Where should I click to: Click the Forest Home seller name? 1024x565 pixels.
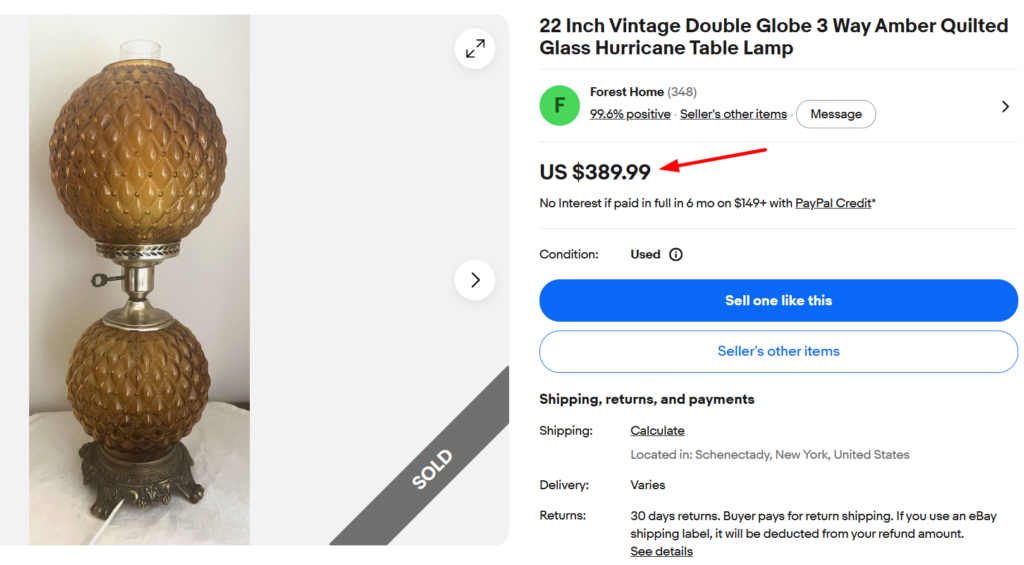point(627,92)
